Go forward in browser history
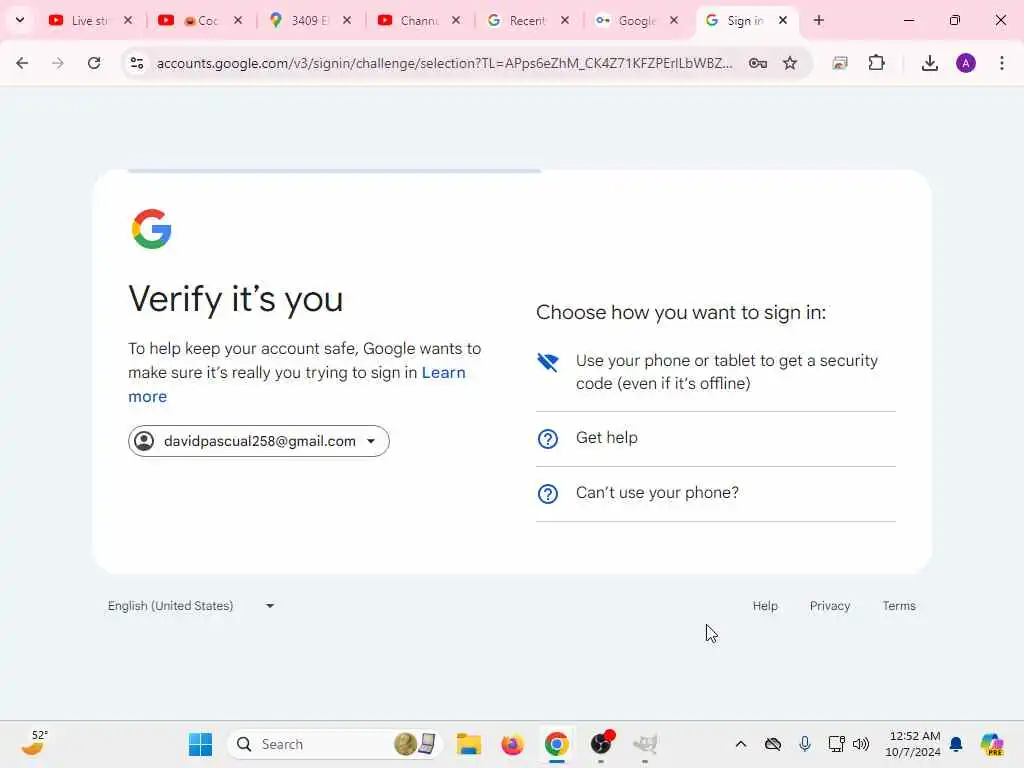 (57, 63)
